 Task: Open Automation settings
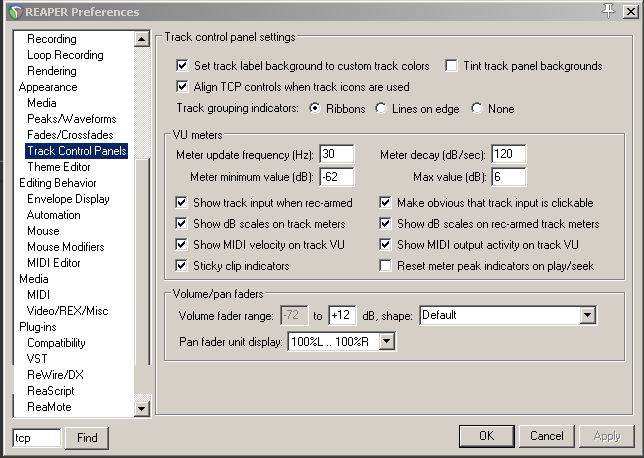(54, 215)
